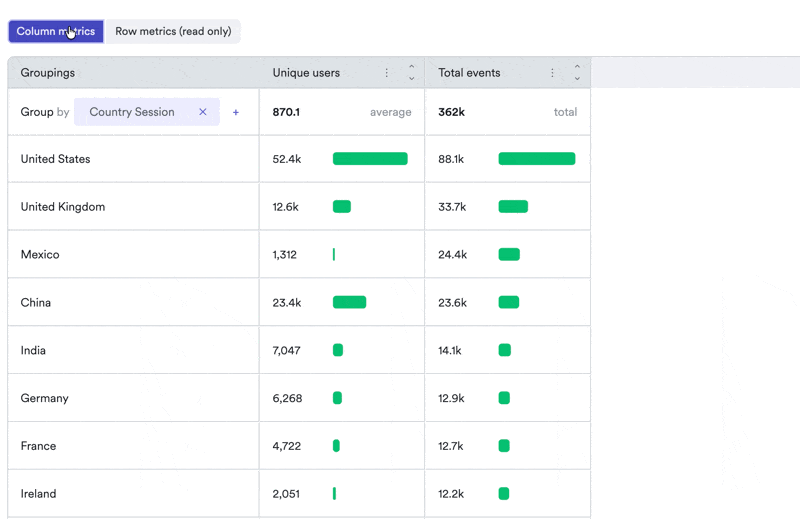
Task: Select the Germany row
Action: point(299,398)
